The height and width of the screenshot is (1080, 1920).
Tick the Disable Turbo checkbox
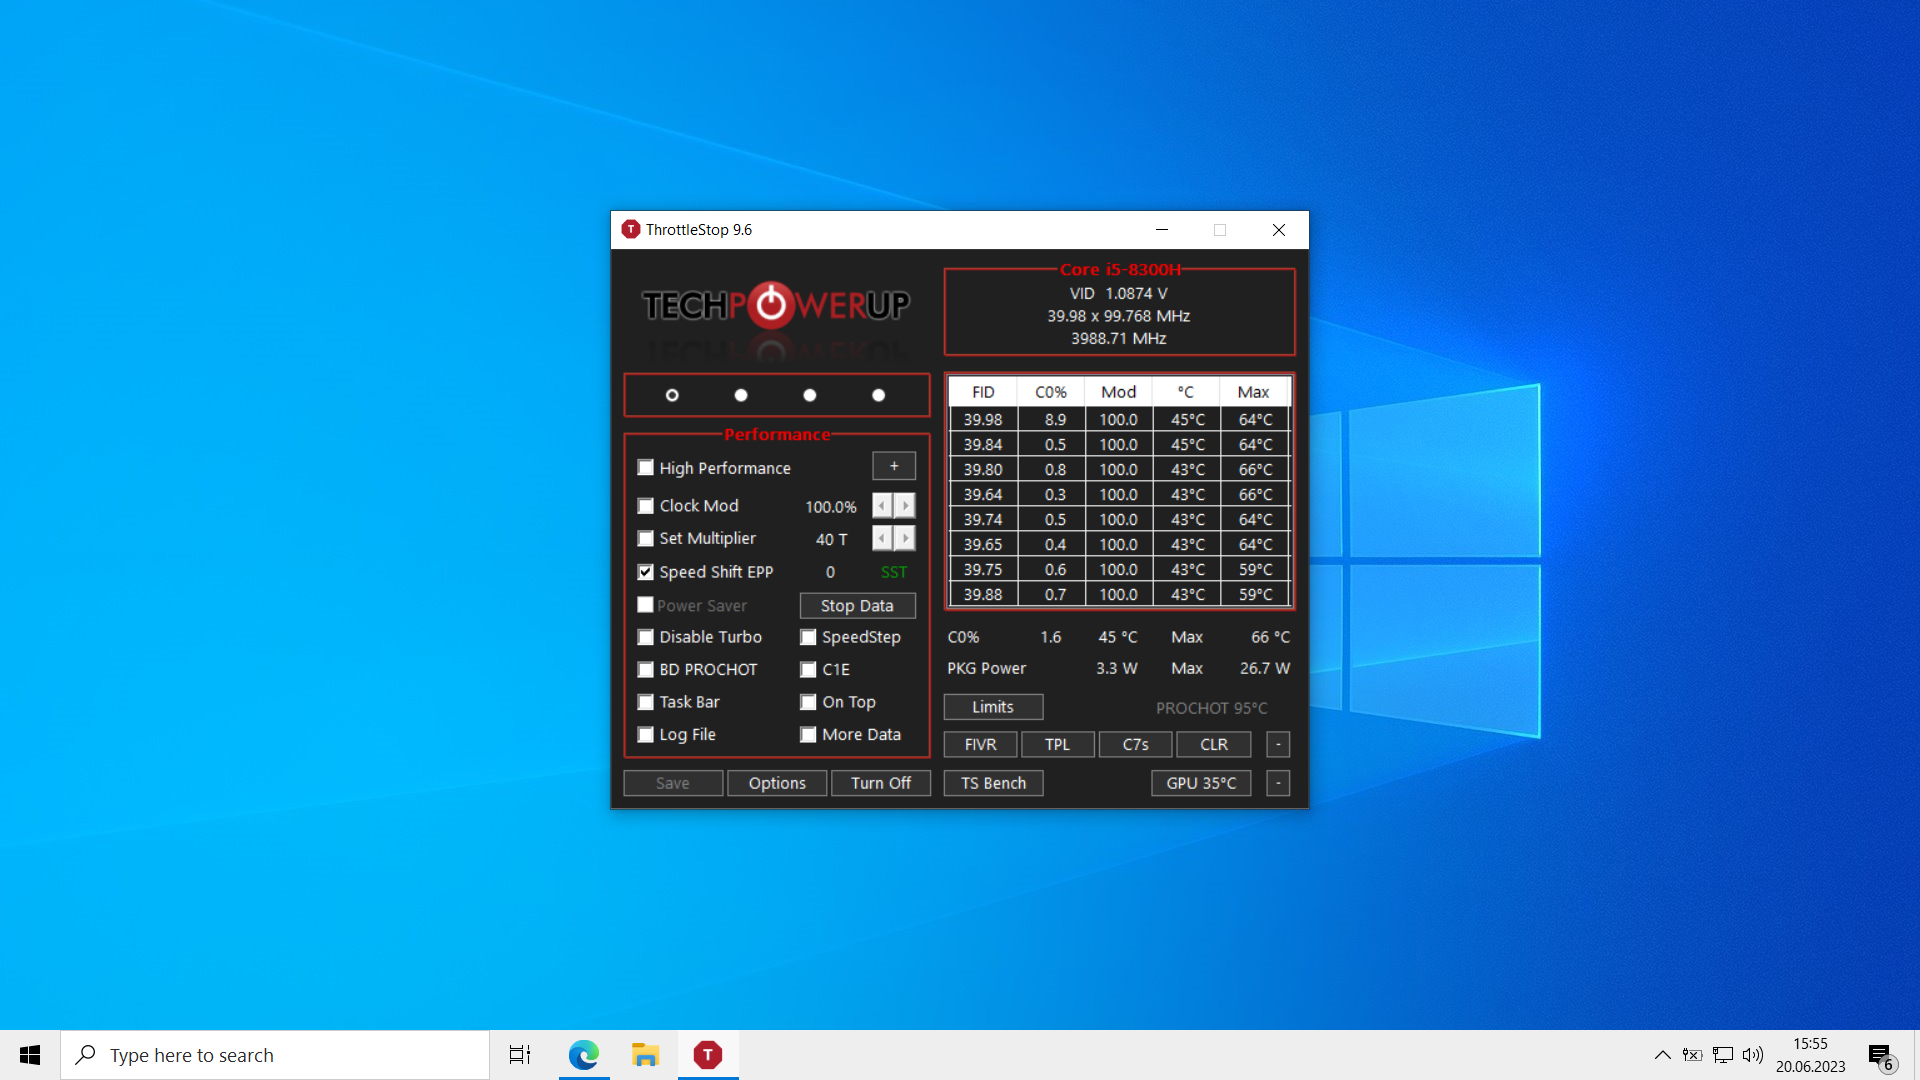click(646, 637)
